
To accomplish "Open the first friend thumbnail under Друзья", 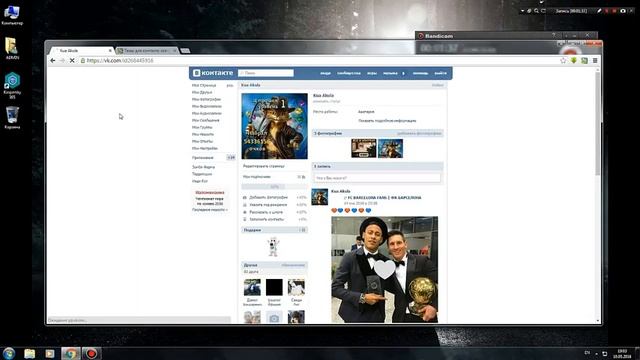I will pos(252,287).
